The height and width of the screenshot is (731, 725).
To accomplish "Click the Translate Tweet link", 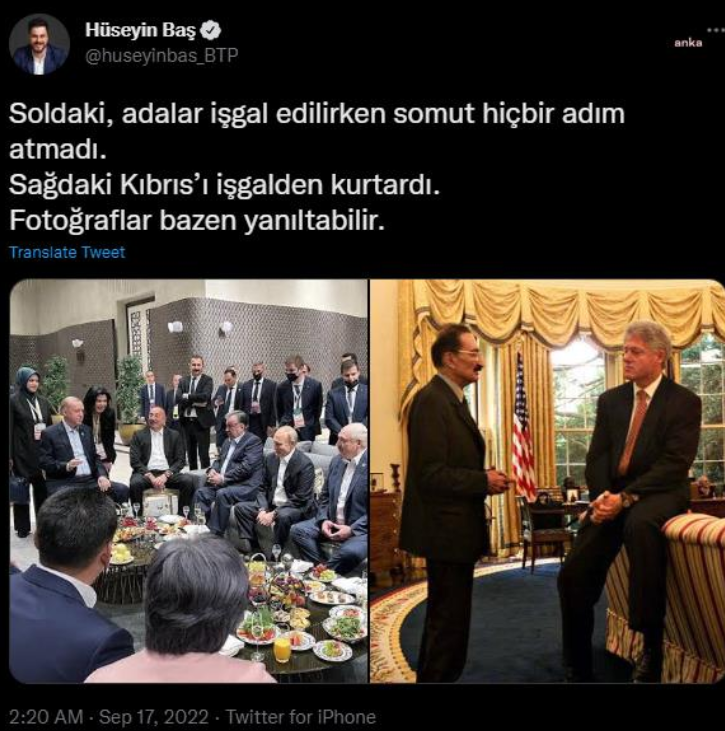I will click(x=67, y=252).
